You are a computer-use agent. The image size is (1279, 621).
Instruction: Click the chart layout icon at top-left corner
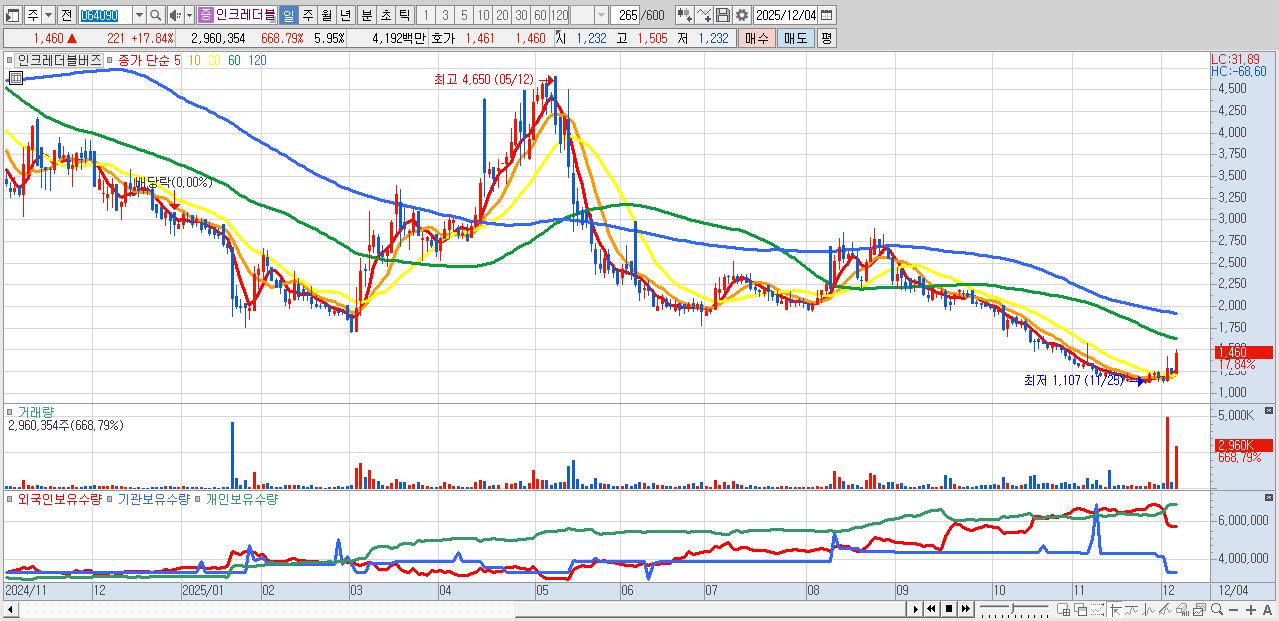pos(12,15)
